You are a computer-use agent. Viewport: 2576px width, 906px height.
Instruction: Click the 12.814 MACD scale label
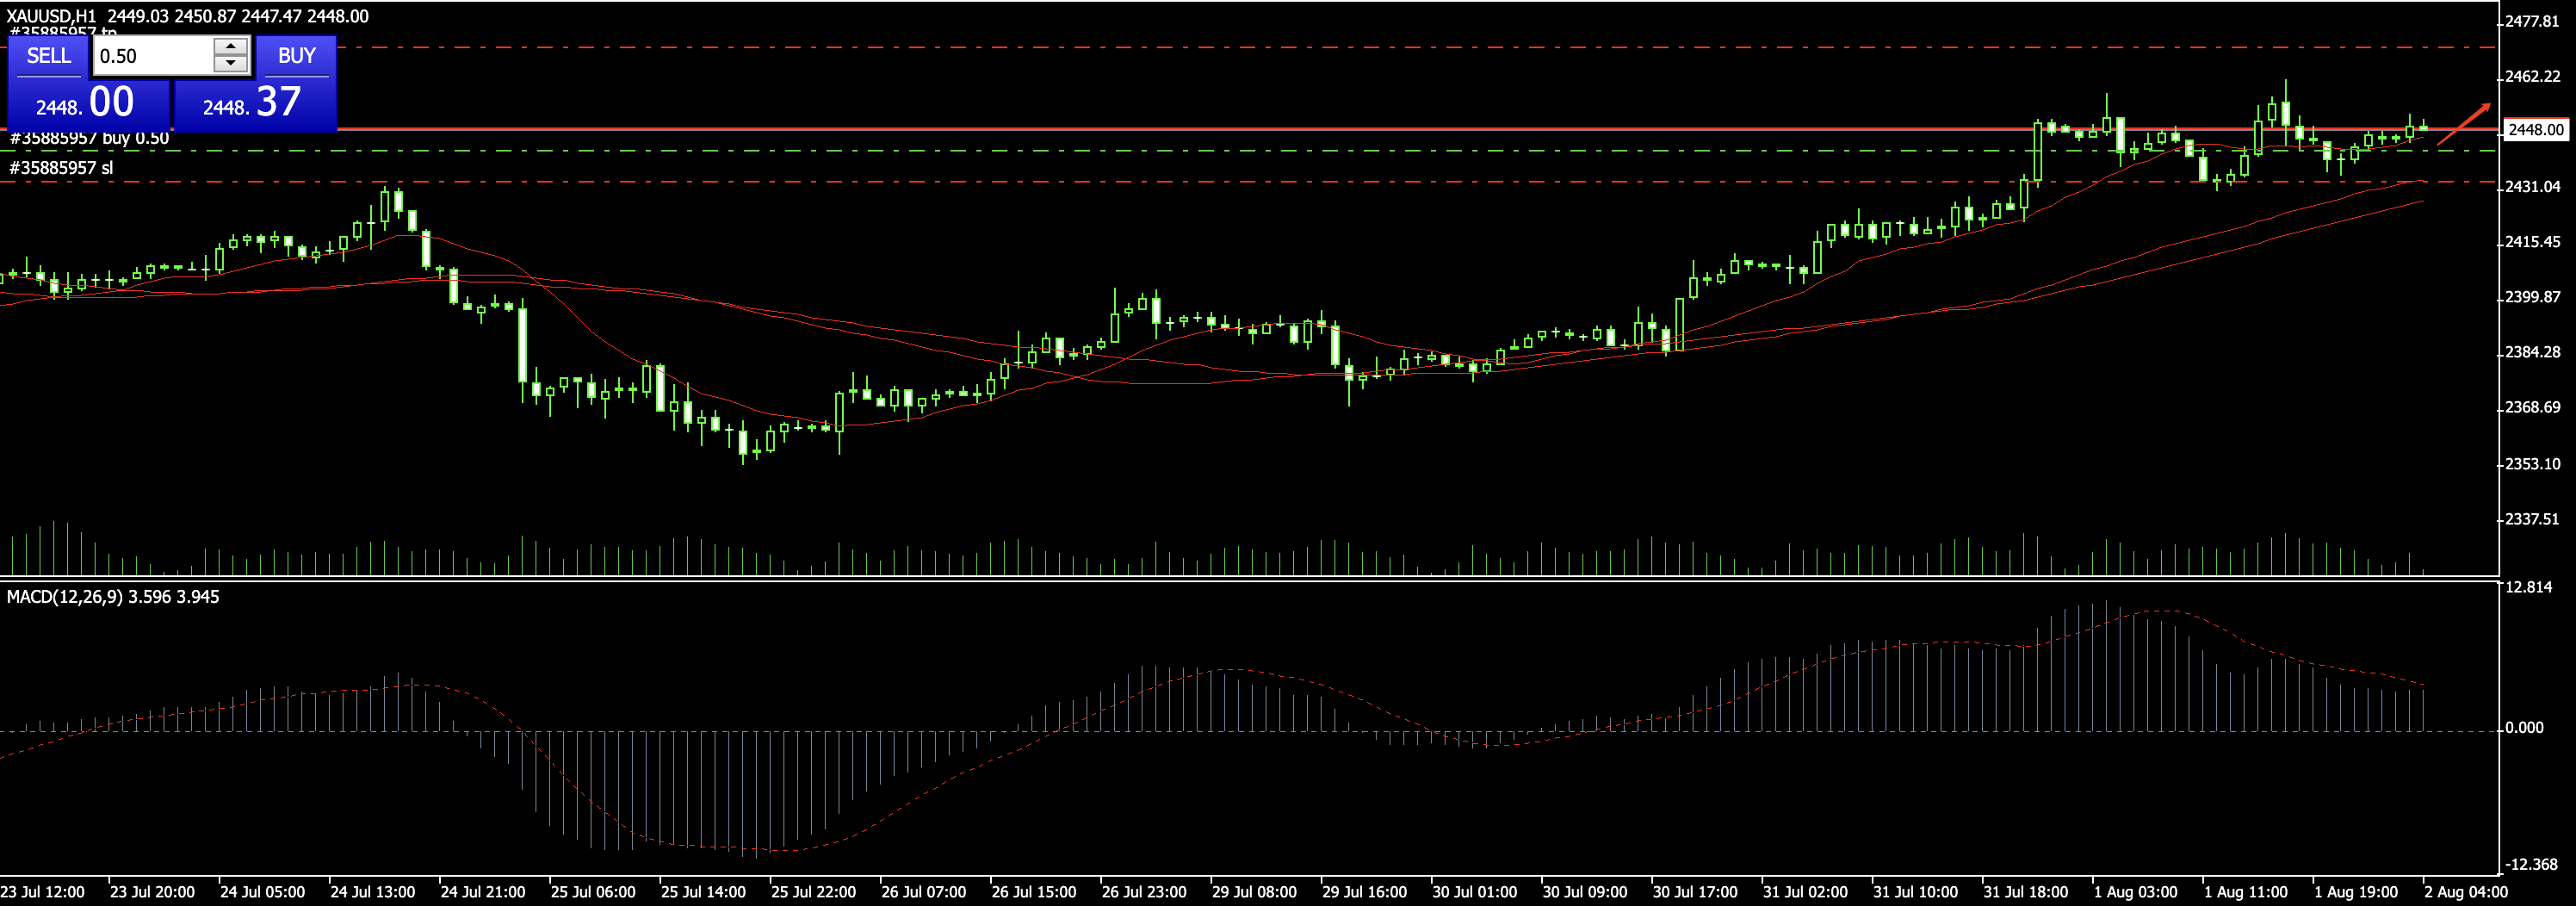coord(2529,587)
